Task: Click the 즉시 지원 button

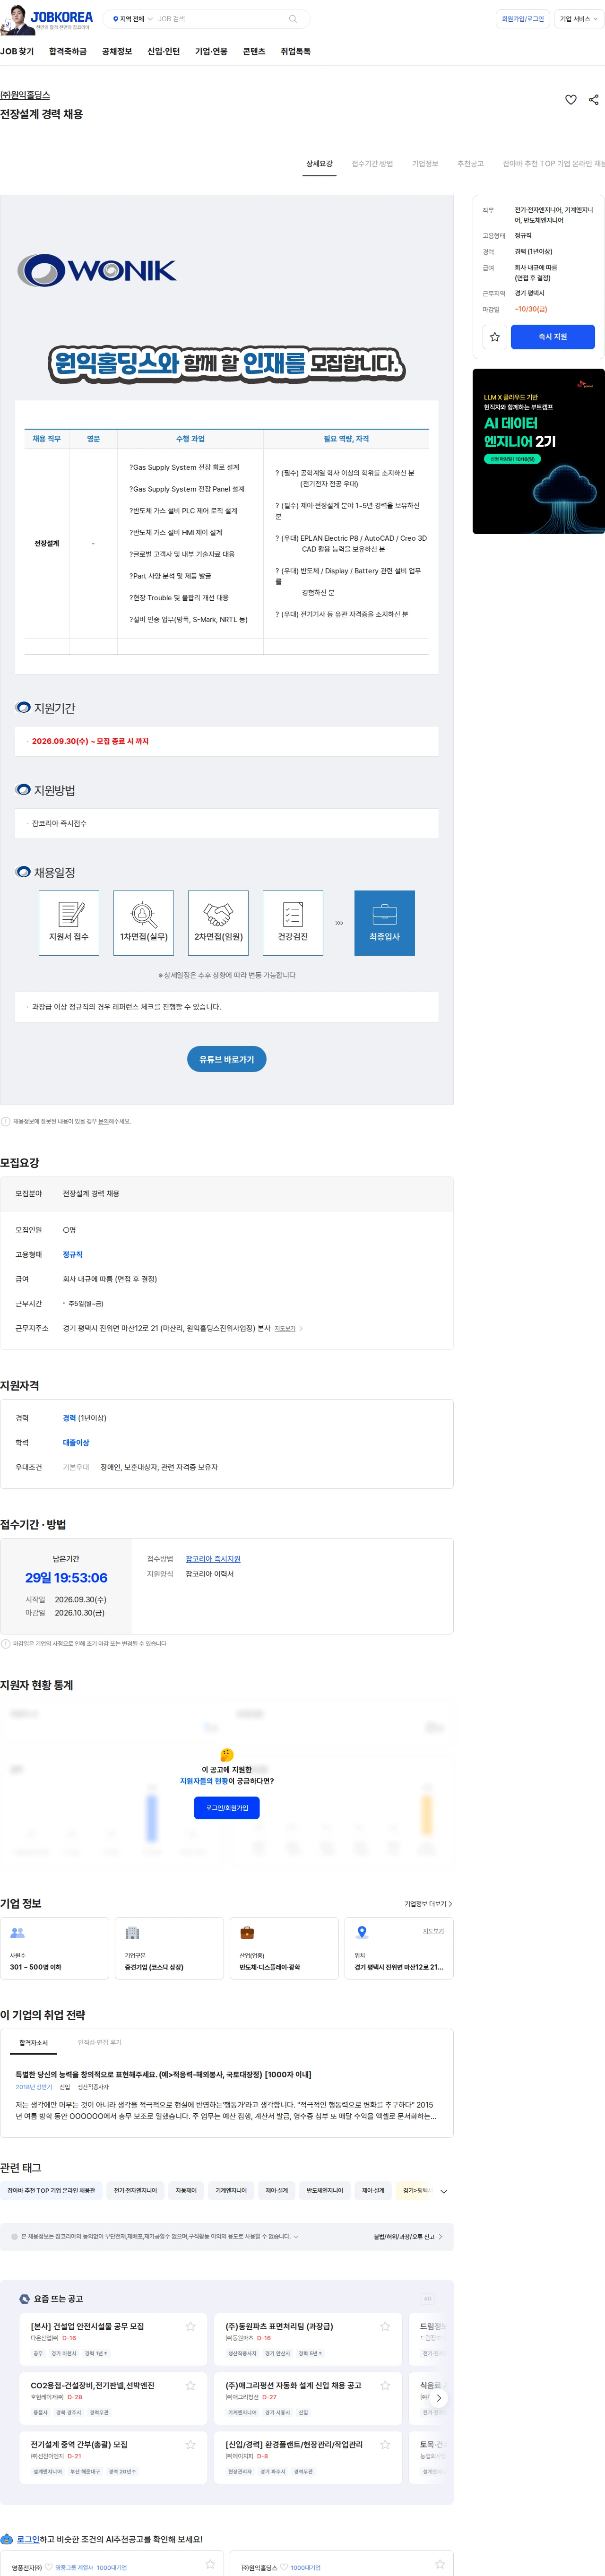Action: click(x=553, y=337)
